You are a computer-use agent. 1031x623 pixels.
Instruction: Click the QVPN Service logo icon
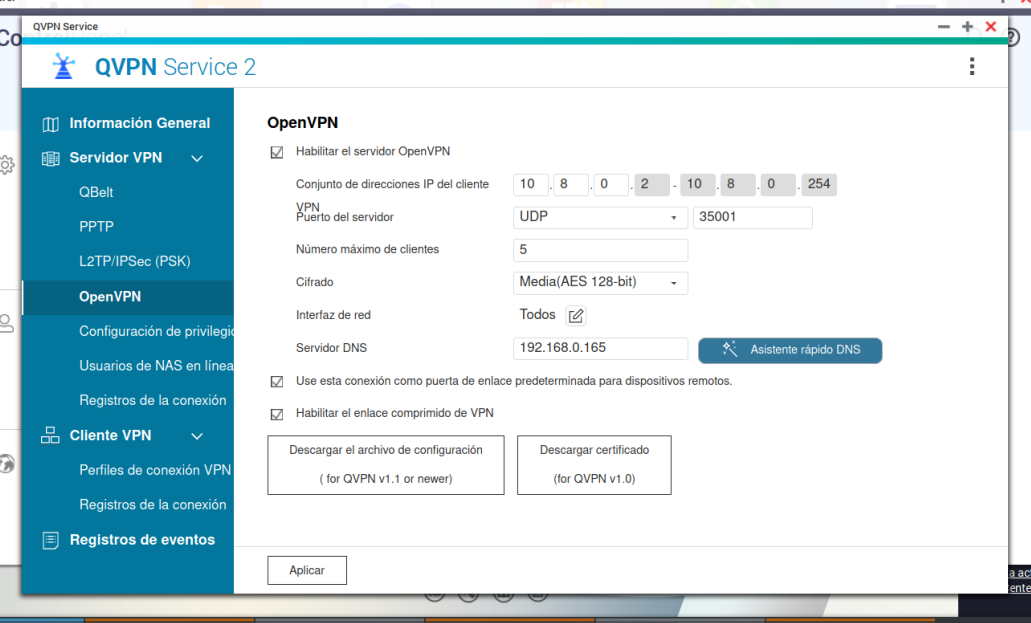64,67
